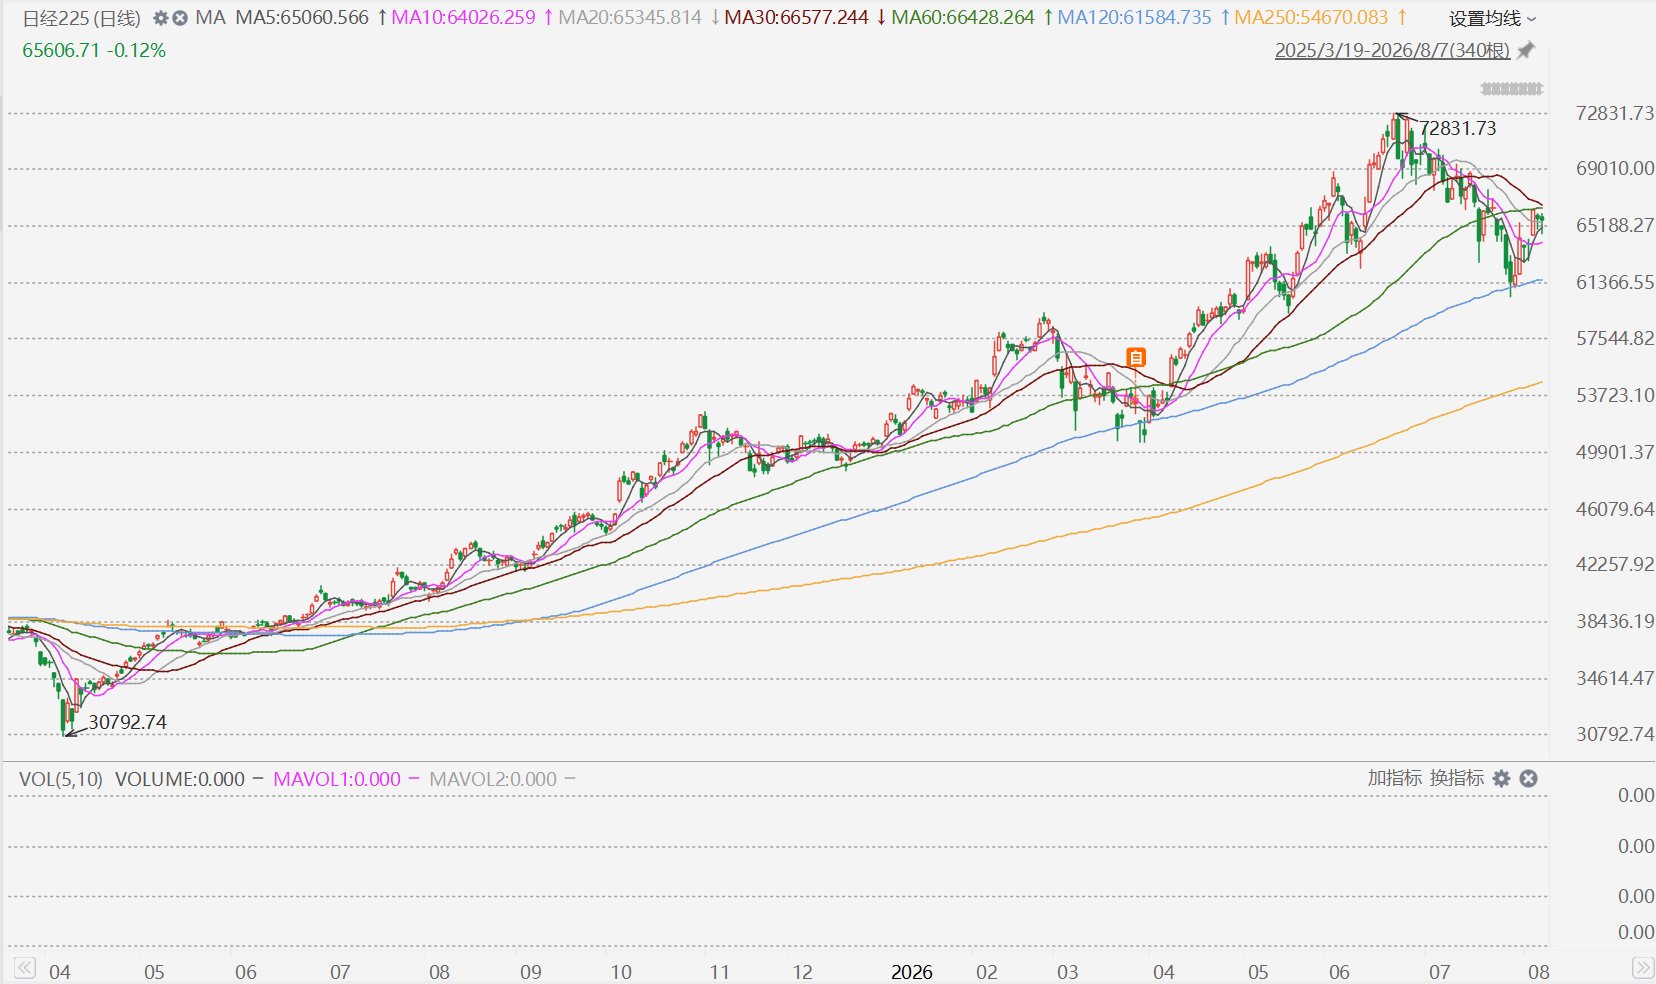This screenshot has height=984, width=1656.
Task: Open the MA indicator settings gear
Action: [x=161, y=18]
